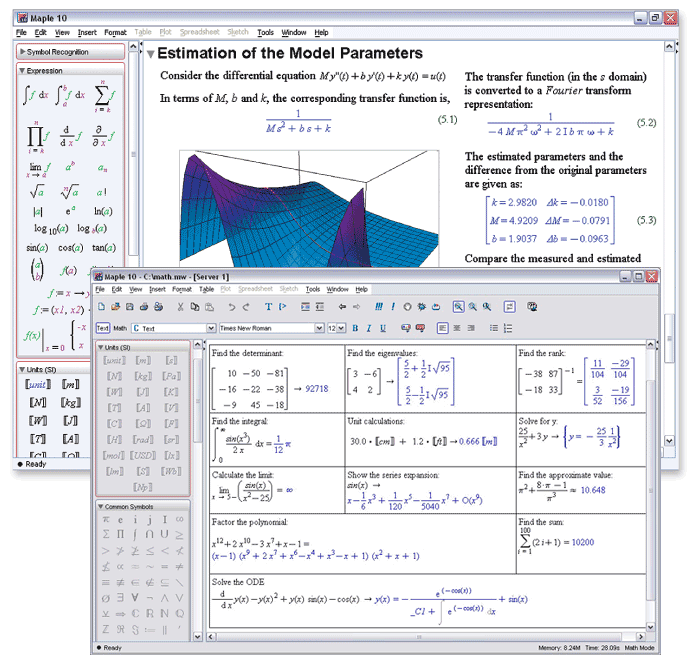Create a new document in math.mw toolbar
The width and height of the screenshot is (700, 671).
101,307
